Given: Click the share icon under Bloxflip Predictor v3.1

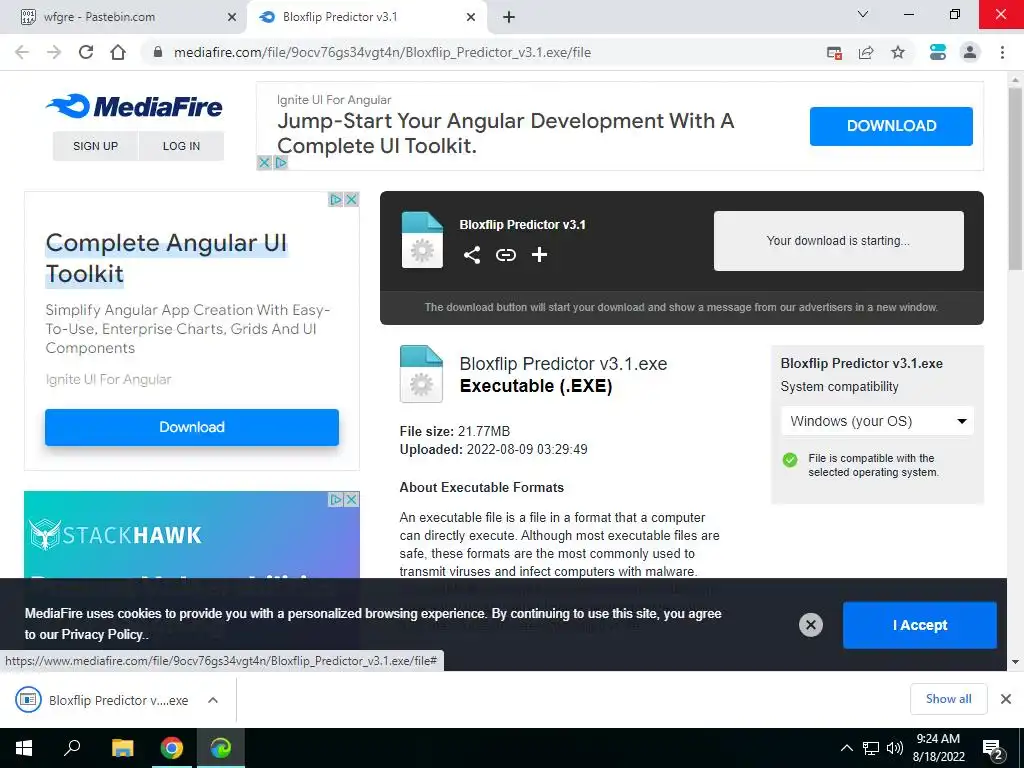Looking at the screenshot, I should pos(472,255).
